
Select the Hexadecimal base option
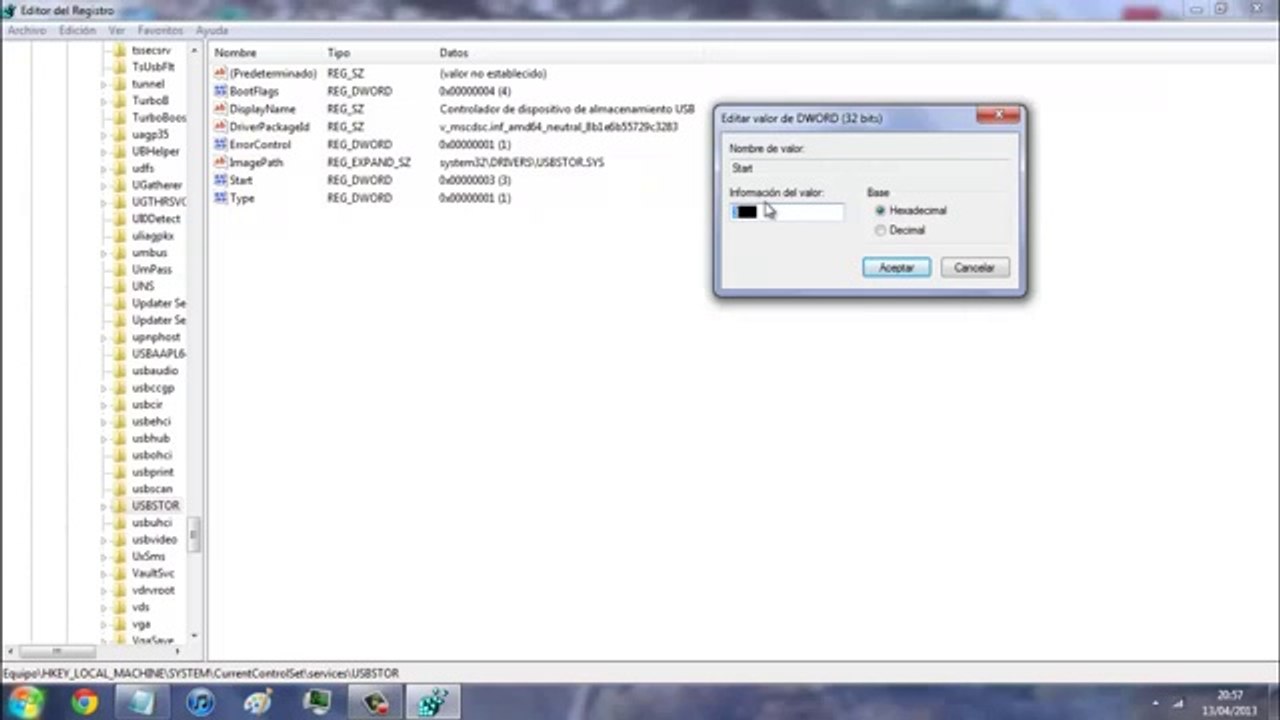pos(880,211)
